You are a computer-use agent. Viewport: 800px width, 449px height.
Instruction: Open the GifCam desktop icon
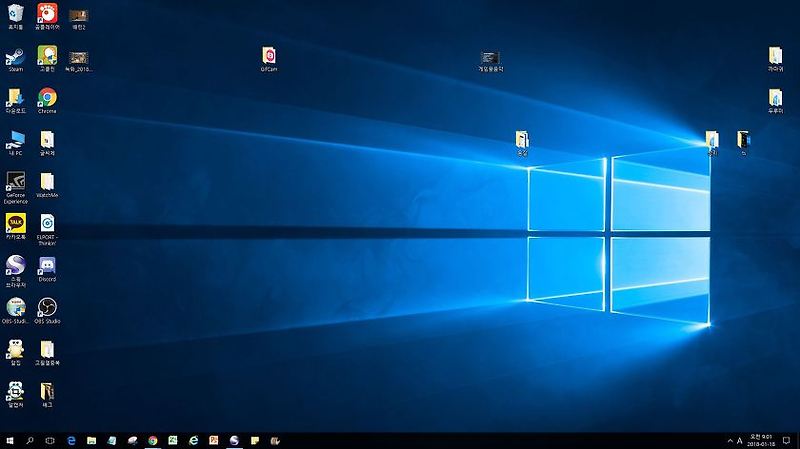(x=269, y=58)
